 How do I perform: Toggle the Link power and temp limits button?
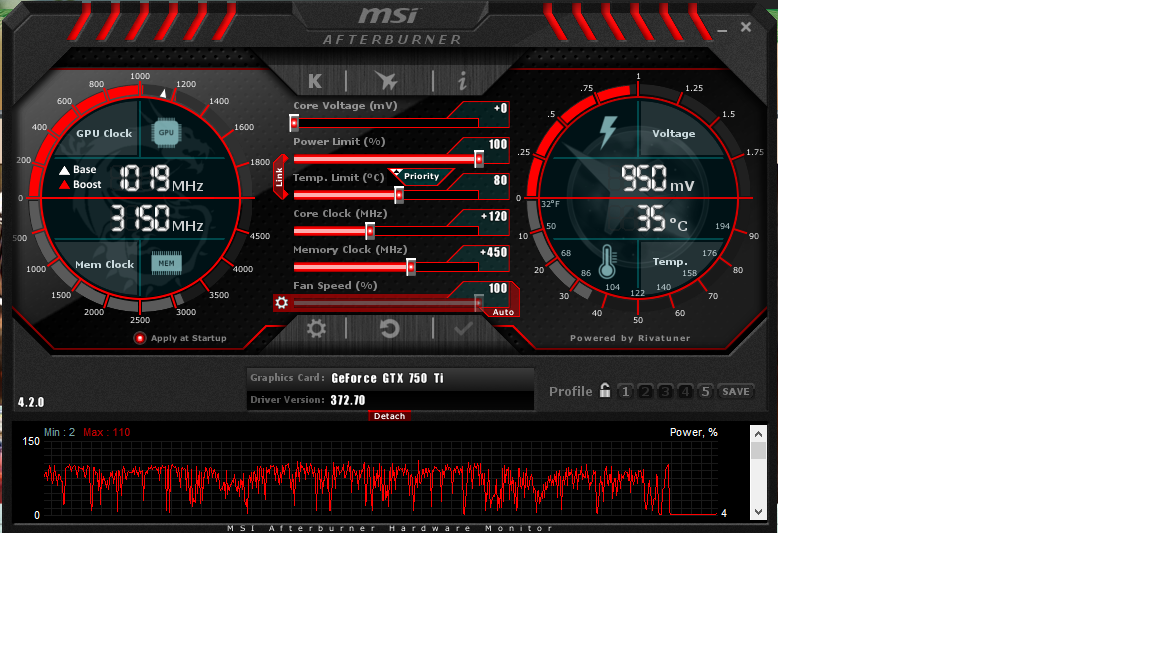tap(279, 177)
